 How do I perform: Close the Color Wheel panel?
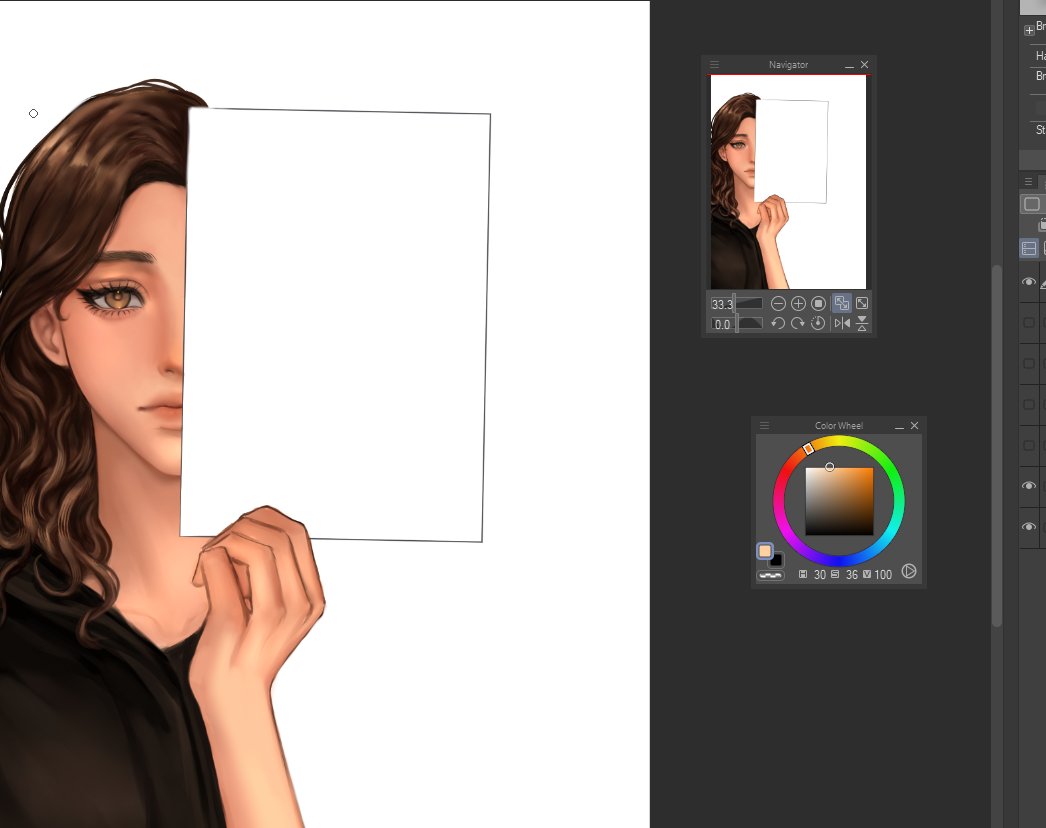915,426
